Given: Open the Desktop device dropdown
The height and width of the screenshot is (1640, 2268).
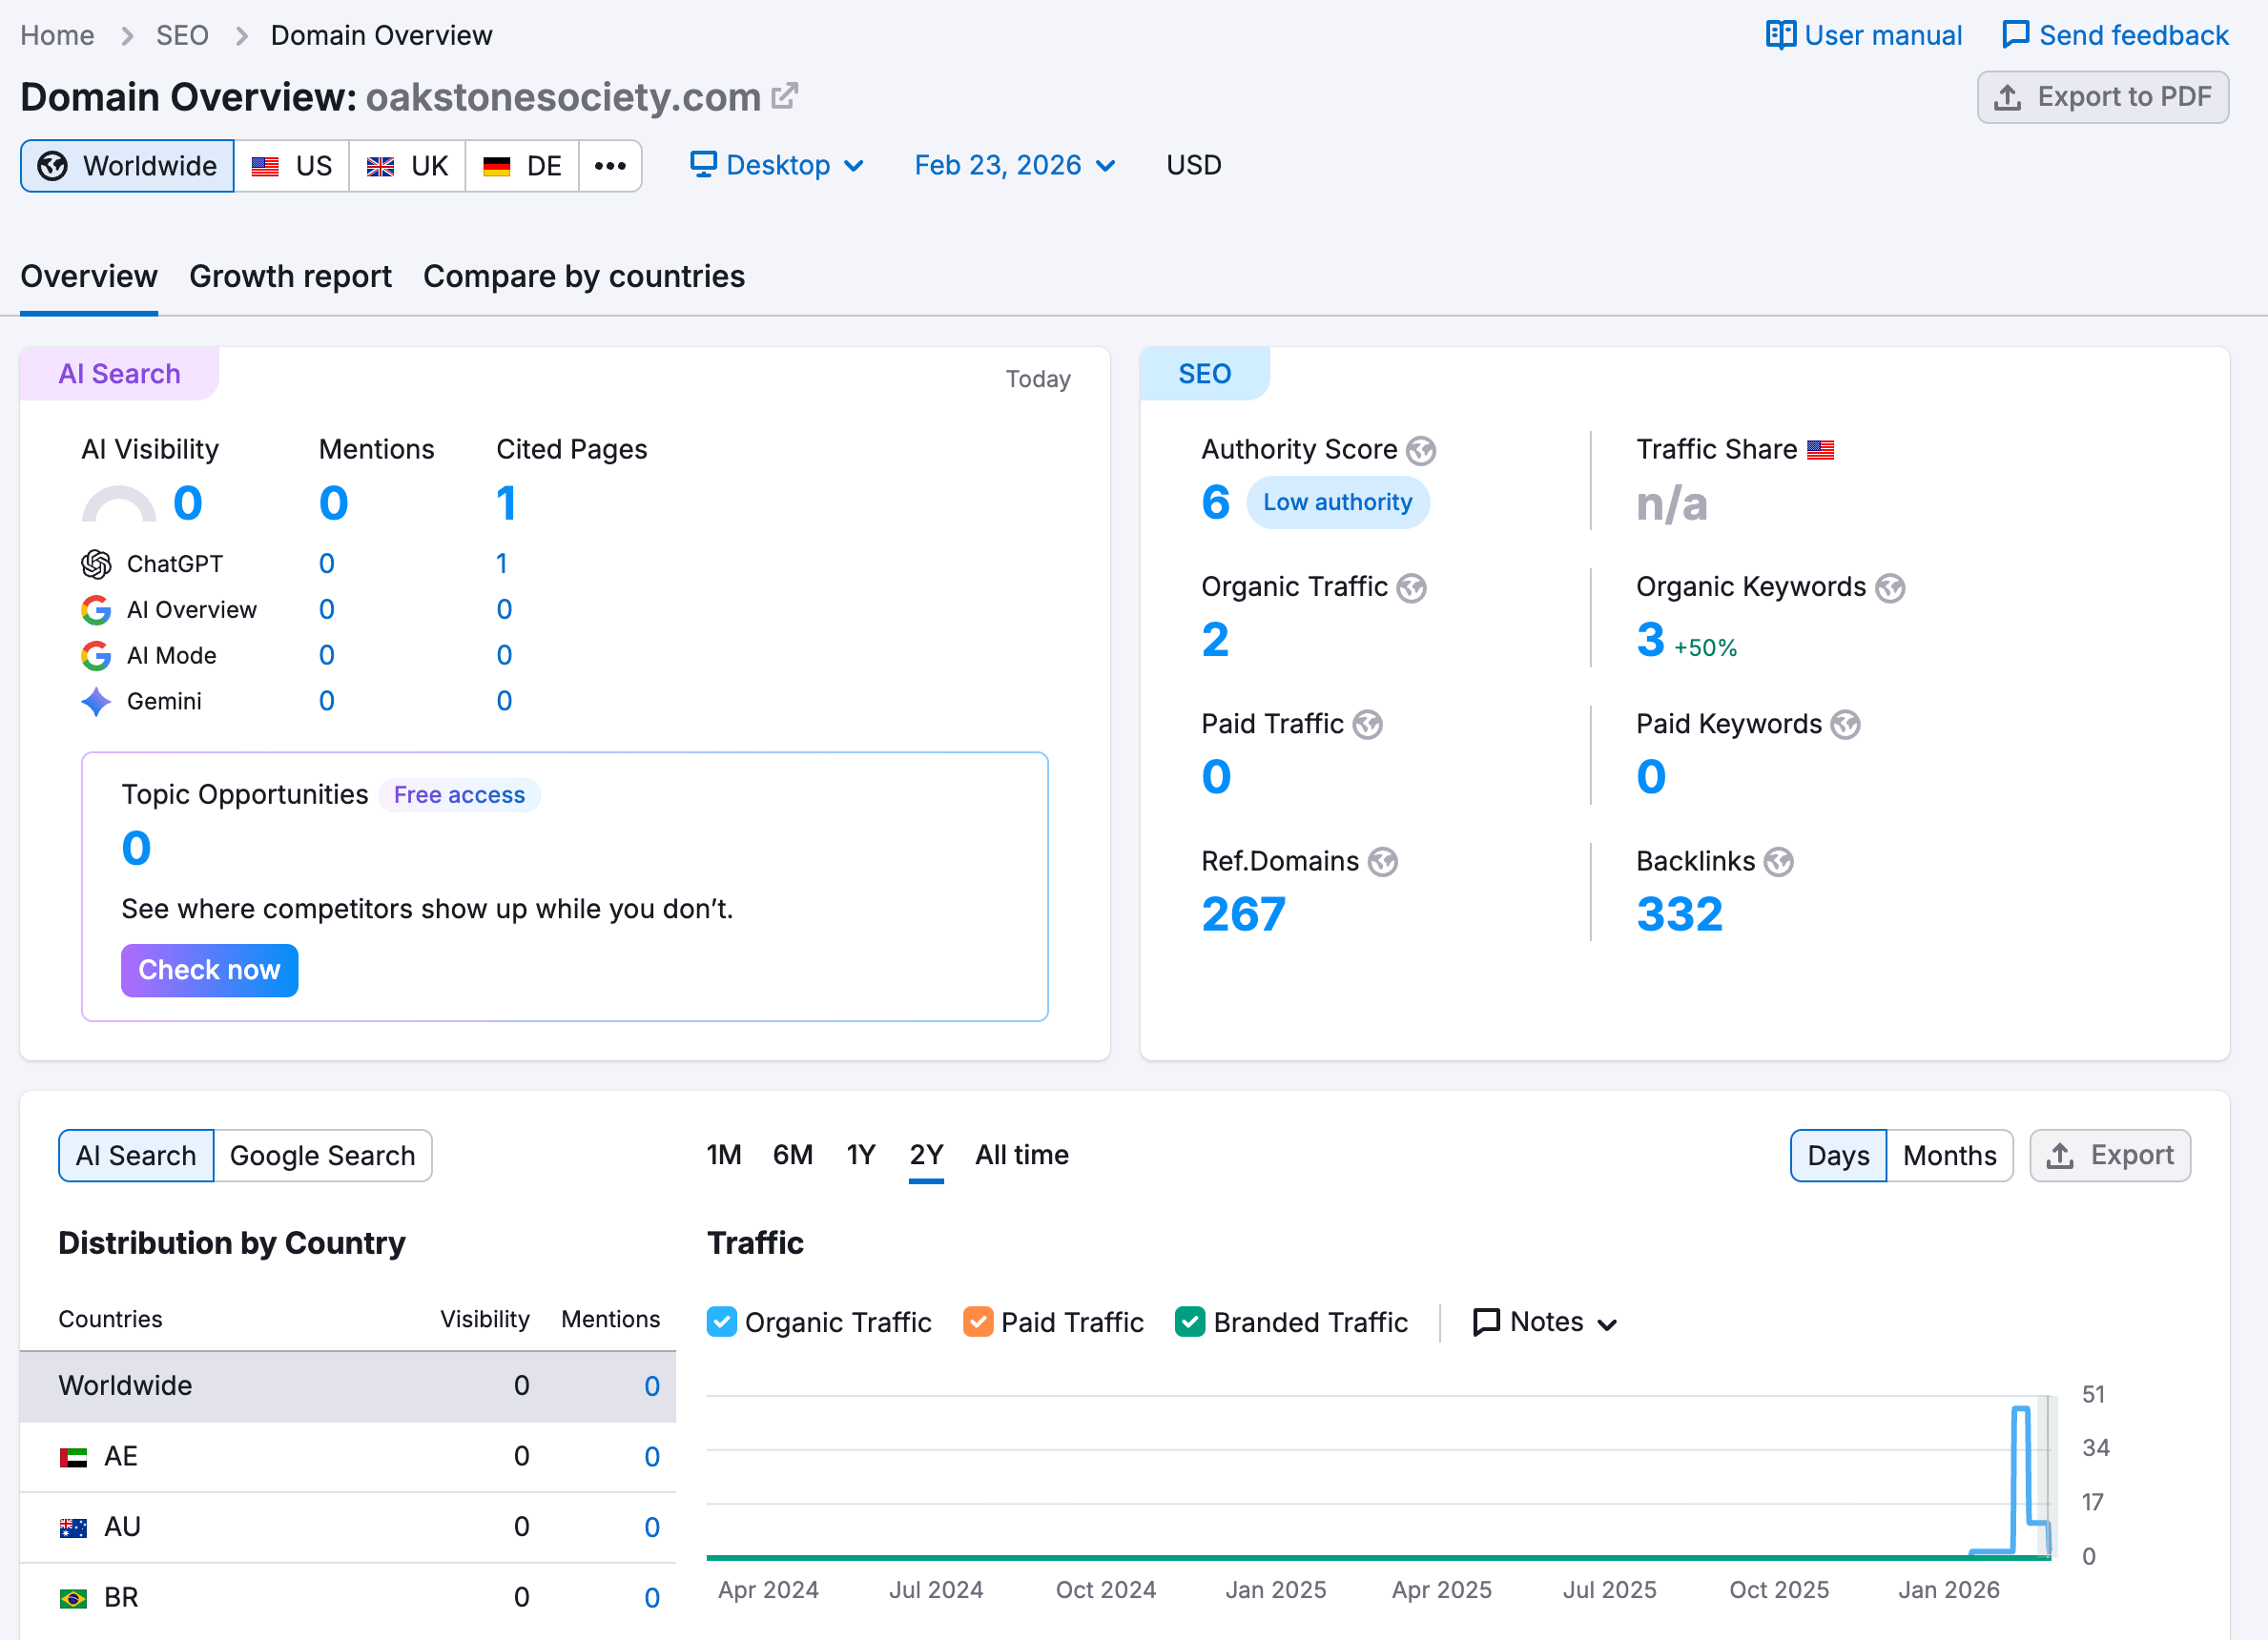Looking at the screenshot, I should coord(777,165).
